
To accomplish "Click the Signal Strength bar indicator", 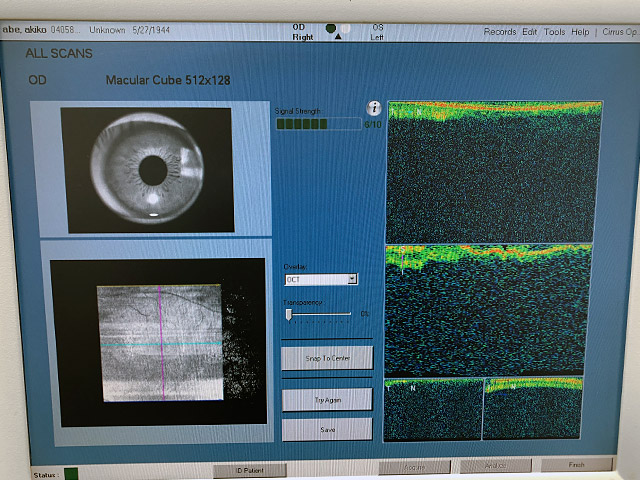I will pos(319,124).
